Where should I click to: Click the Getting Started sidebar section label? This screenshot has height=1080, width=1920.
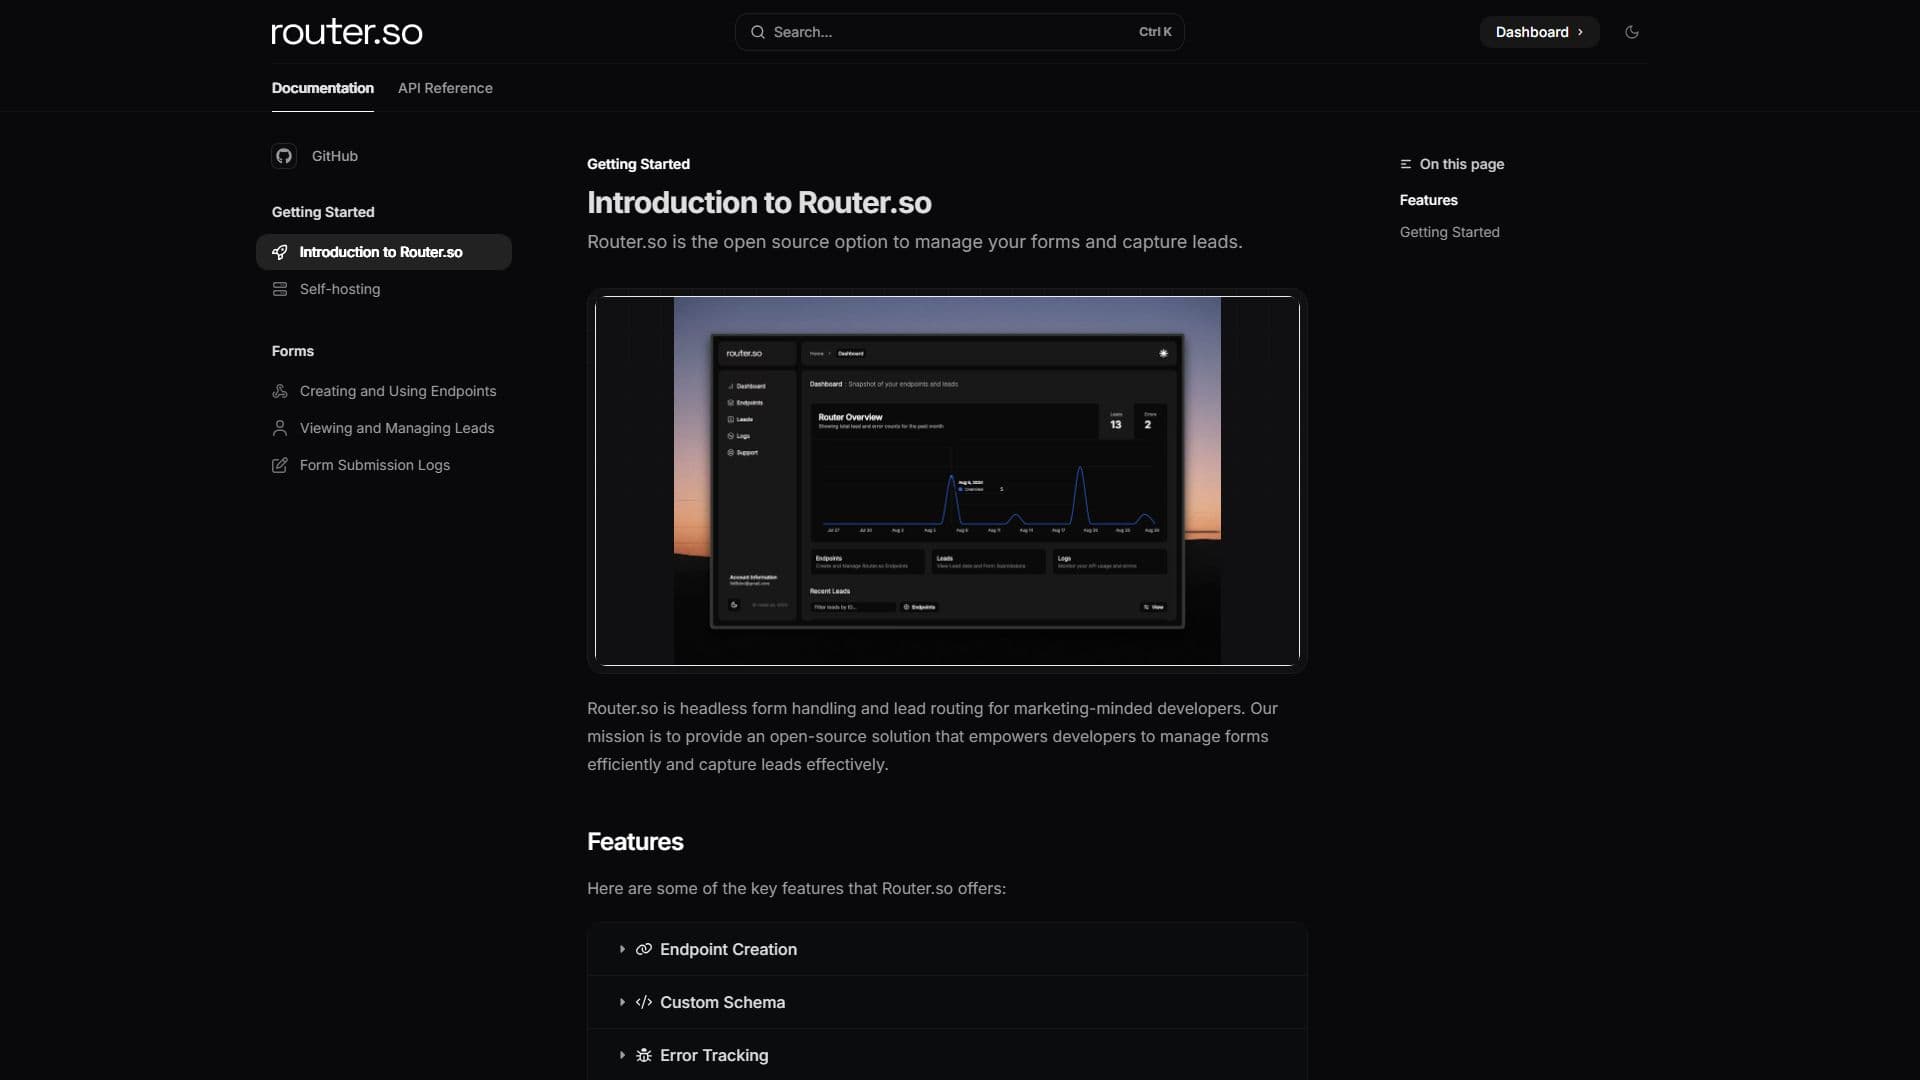(323, 212)
